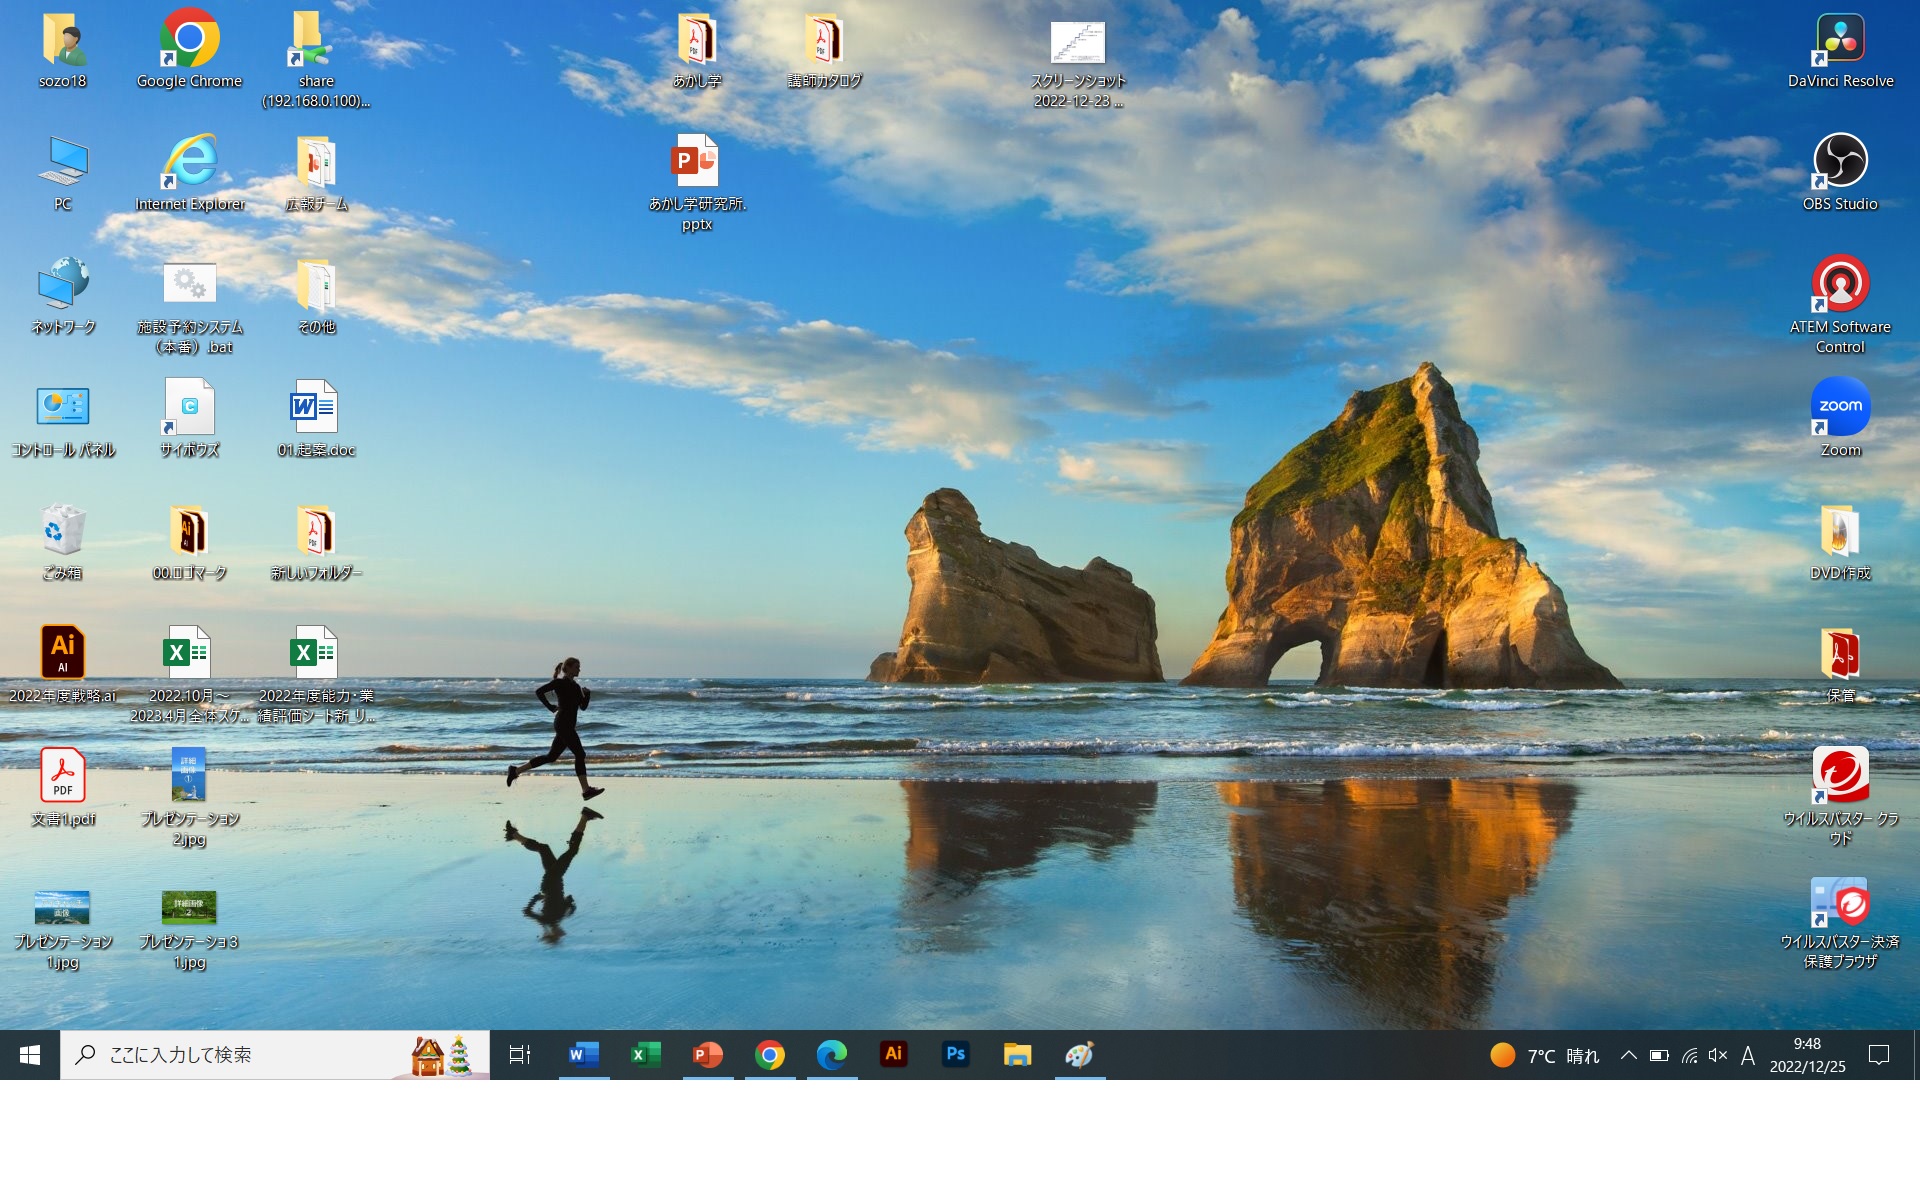This screenshot has height=1204, width=1920.
Task: Toggle the IME input mode A indicator
Action: [1747, 1055]
